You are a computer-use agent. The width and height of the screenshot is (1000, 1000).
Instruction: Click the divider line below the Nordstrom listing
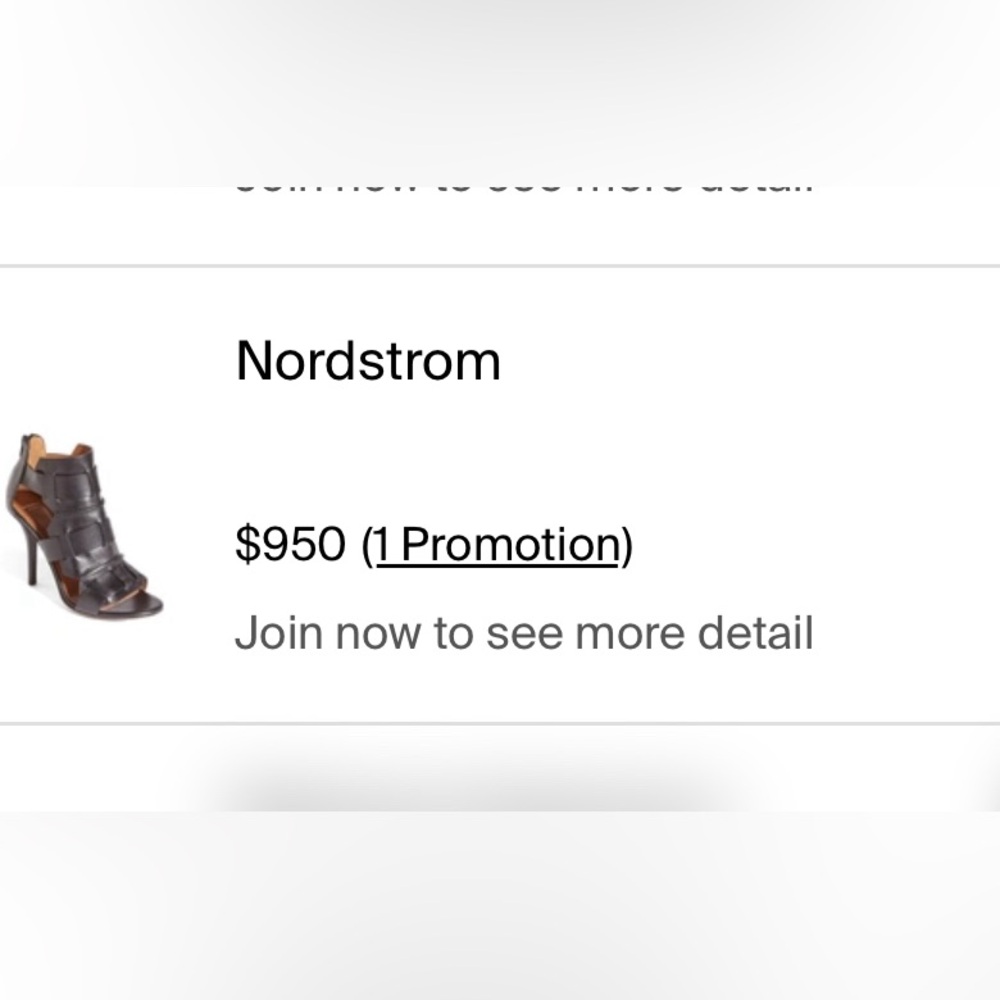[500, 722]
